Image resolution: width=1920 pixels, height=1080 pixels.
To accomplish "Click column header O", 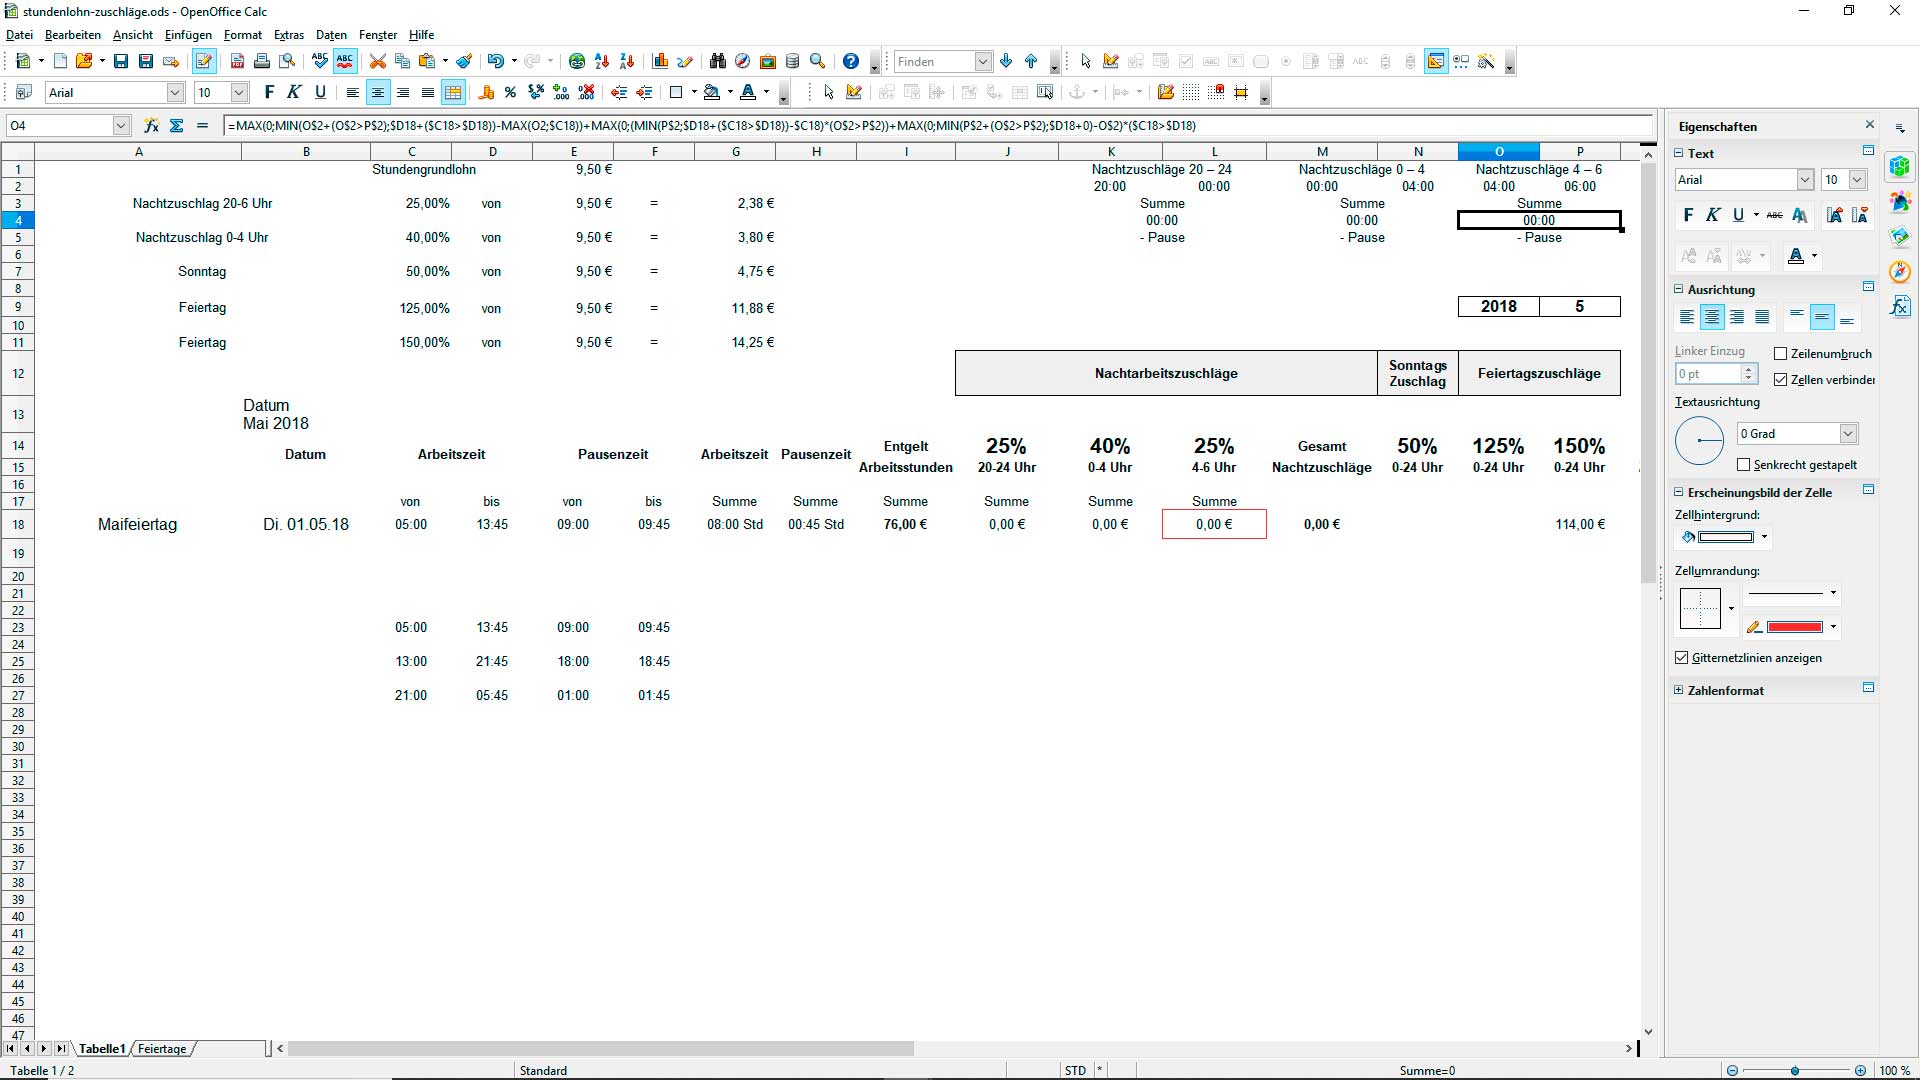I will click(1498, 152).
